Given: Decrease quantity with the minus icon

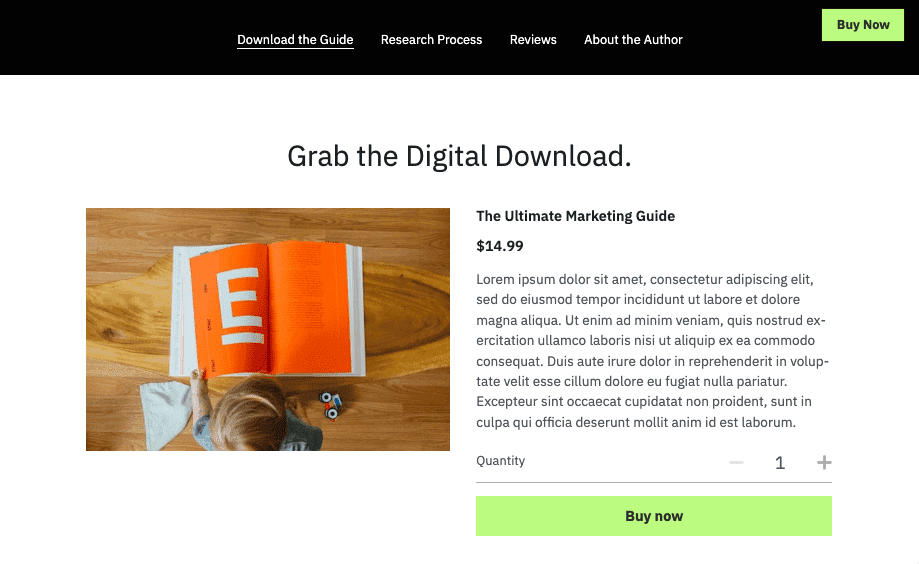Looking at the screenshot, I should (x=736, y=463).
